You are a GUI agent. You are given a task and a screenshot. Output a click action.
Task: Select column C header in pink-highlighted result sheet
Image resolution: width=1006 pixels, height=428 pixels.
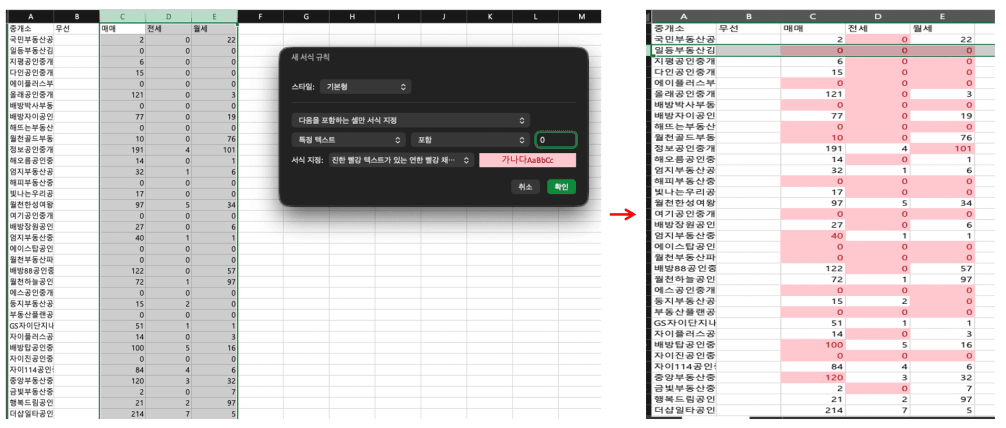tap(813, 16)
